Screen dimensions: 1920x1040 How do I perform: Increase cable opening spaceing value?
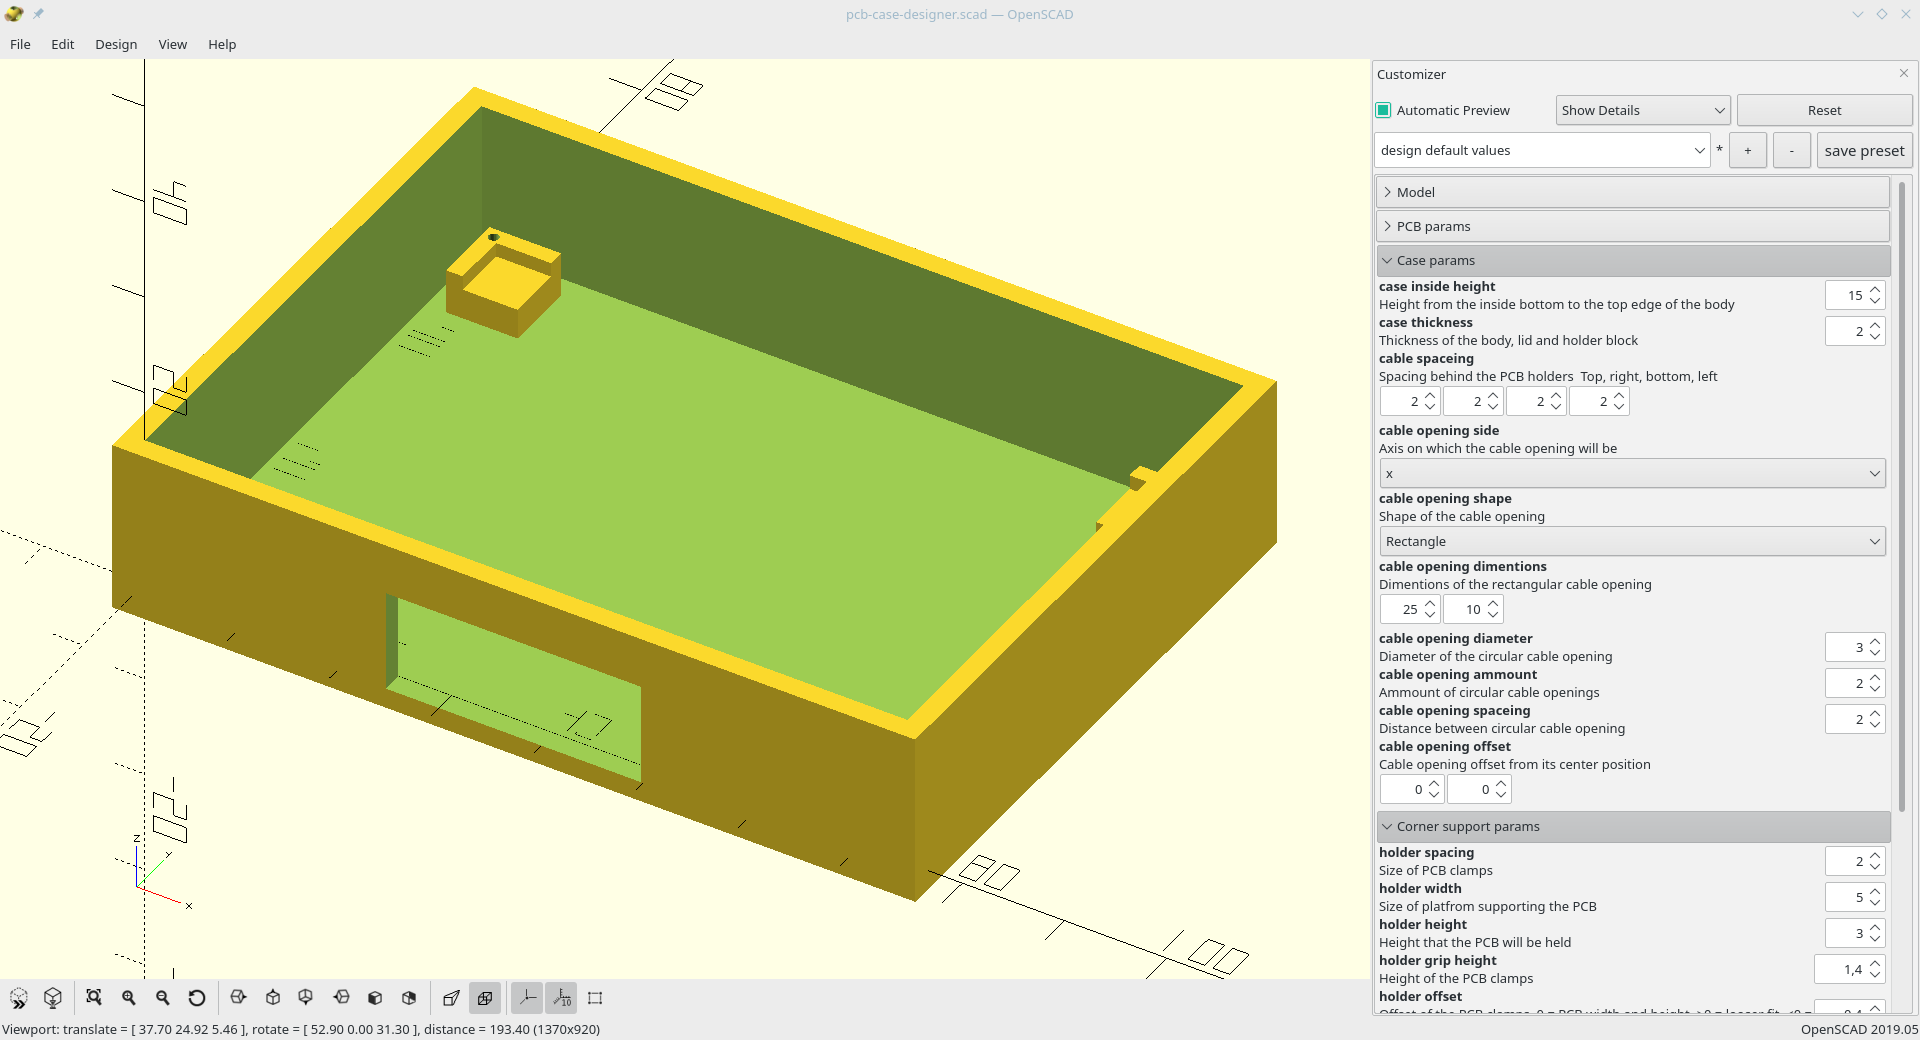pyautogui.click(x=1875, y=714)
